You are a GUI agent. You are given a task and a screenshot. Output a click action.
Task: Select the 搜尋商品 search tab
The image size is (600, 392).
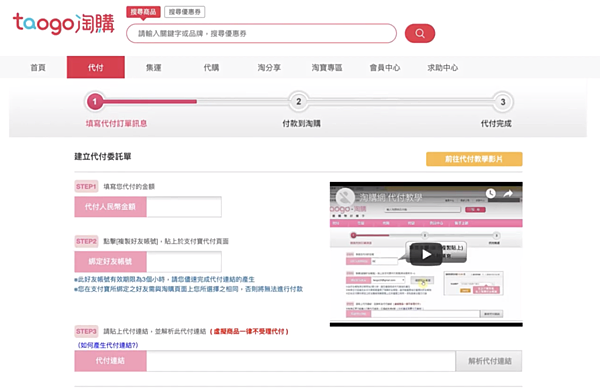pyautogui.click(x=143, y=12)
